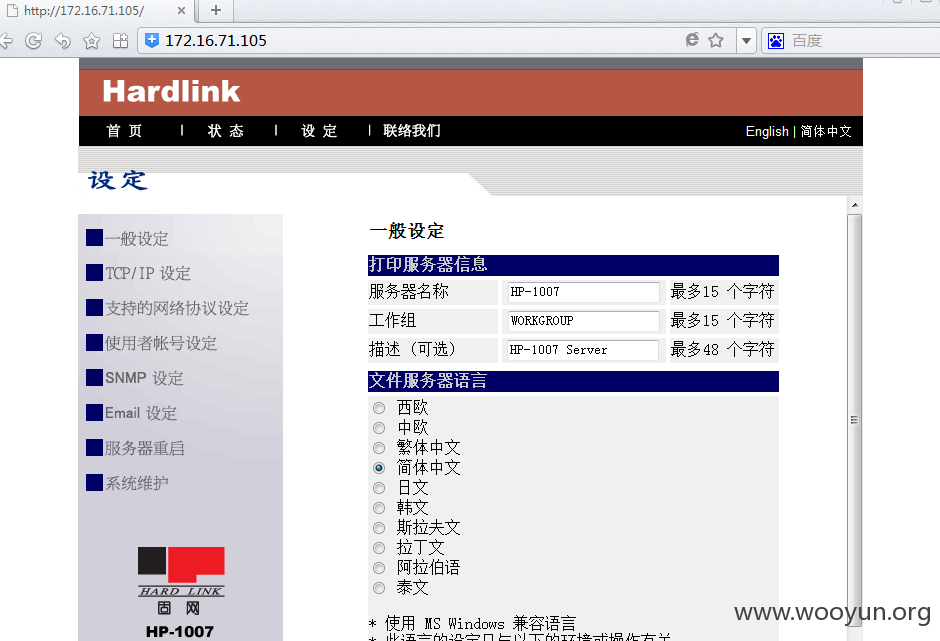This screenshot has width=940, height=641.
Task: Select the 西欧 language radio button
Action: pos(379,408)
